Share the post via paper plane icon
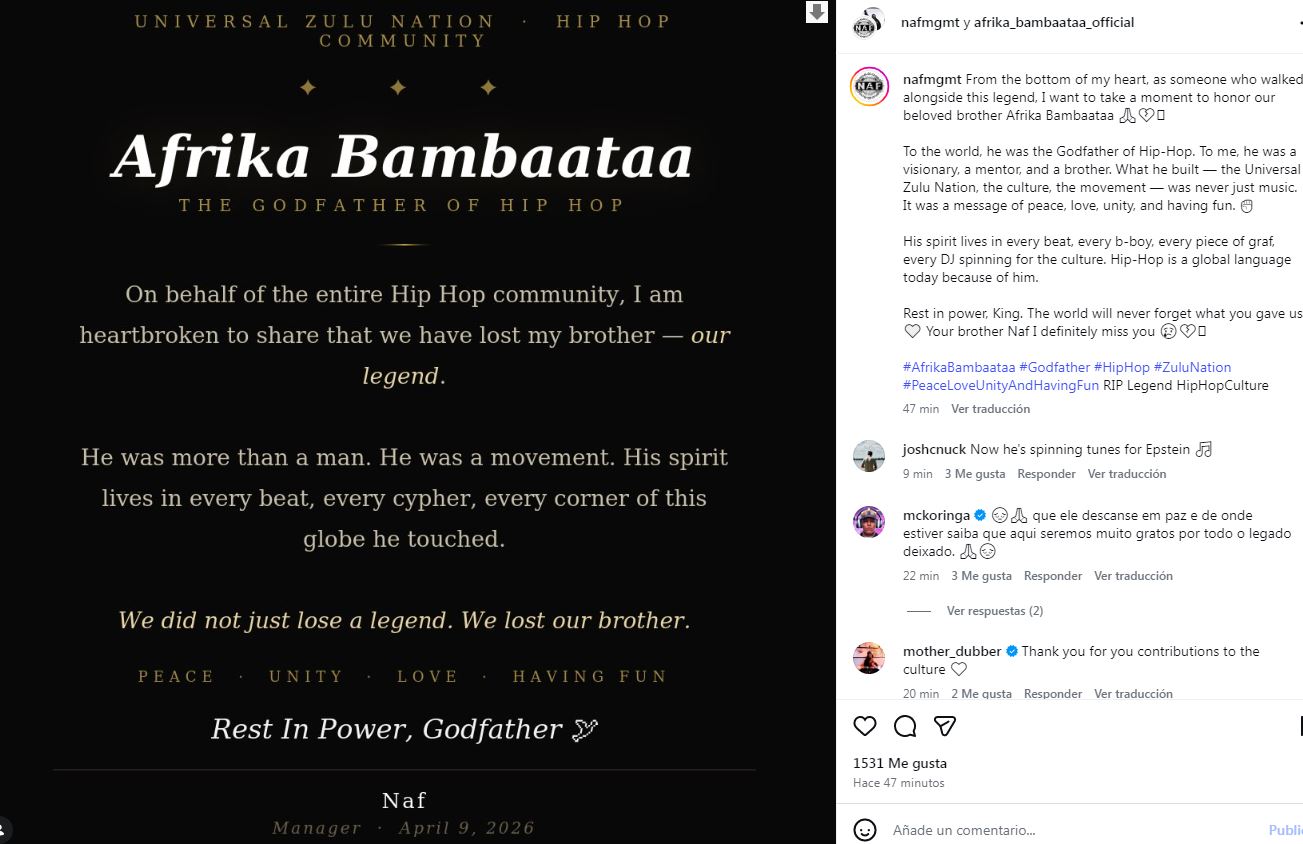This screenshot has height=844, width=1303. pos(944,726)
